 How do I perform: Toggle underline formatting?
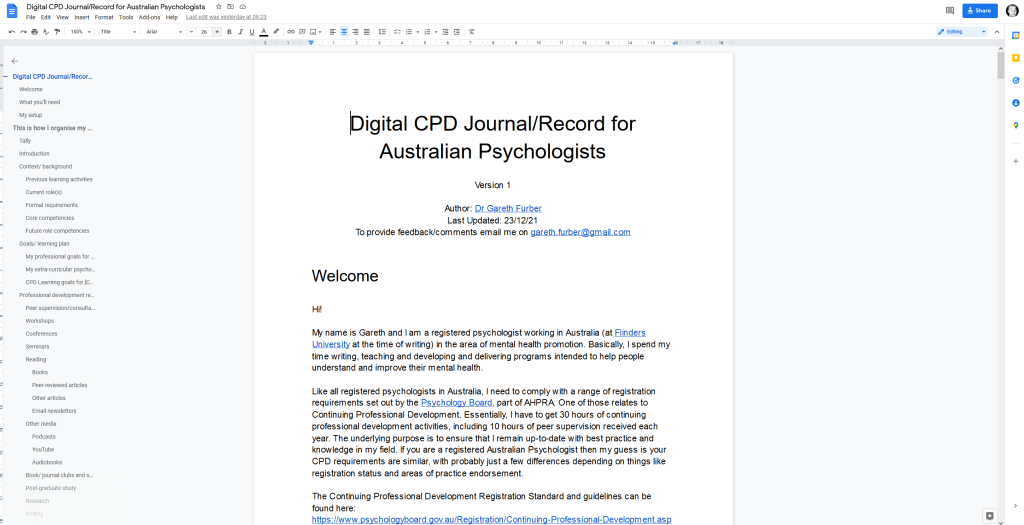point(251,32)
